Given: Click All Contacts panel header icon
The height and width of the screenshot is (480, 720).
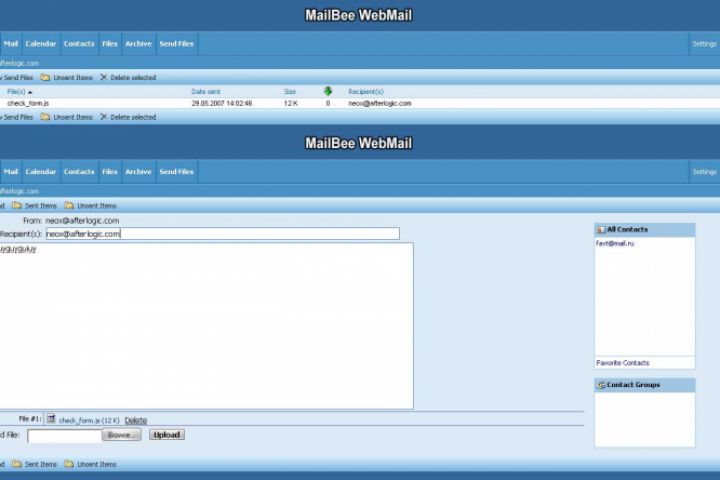Looking at the screenshot, I should click(601, 230).
